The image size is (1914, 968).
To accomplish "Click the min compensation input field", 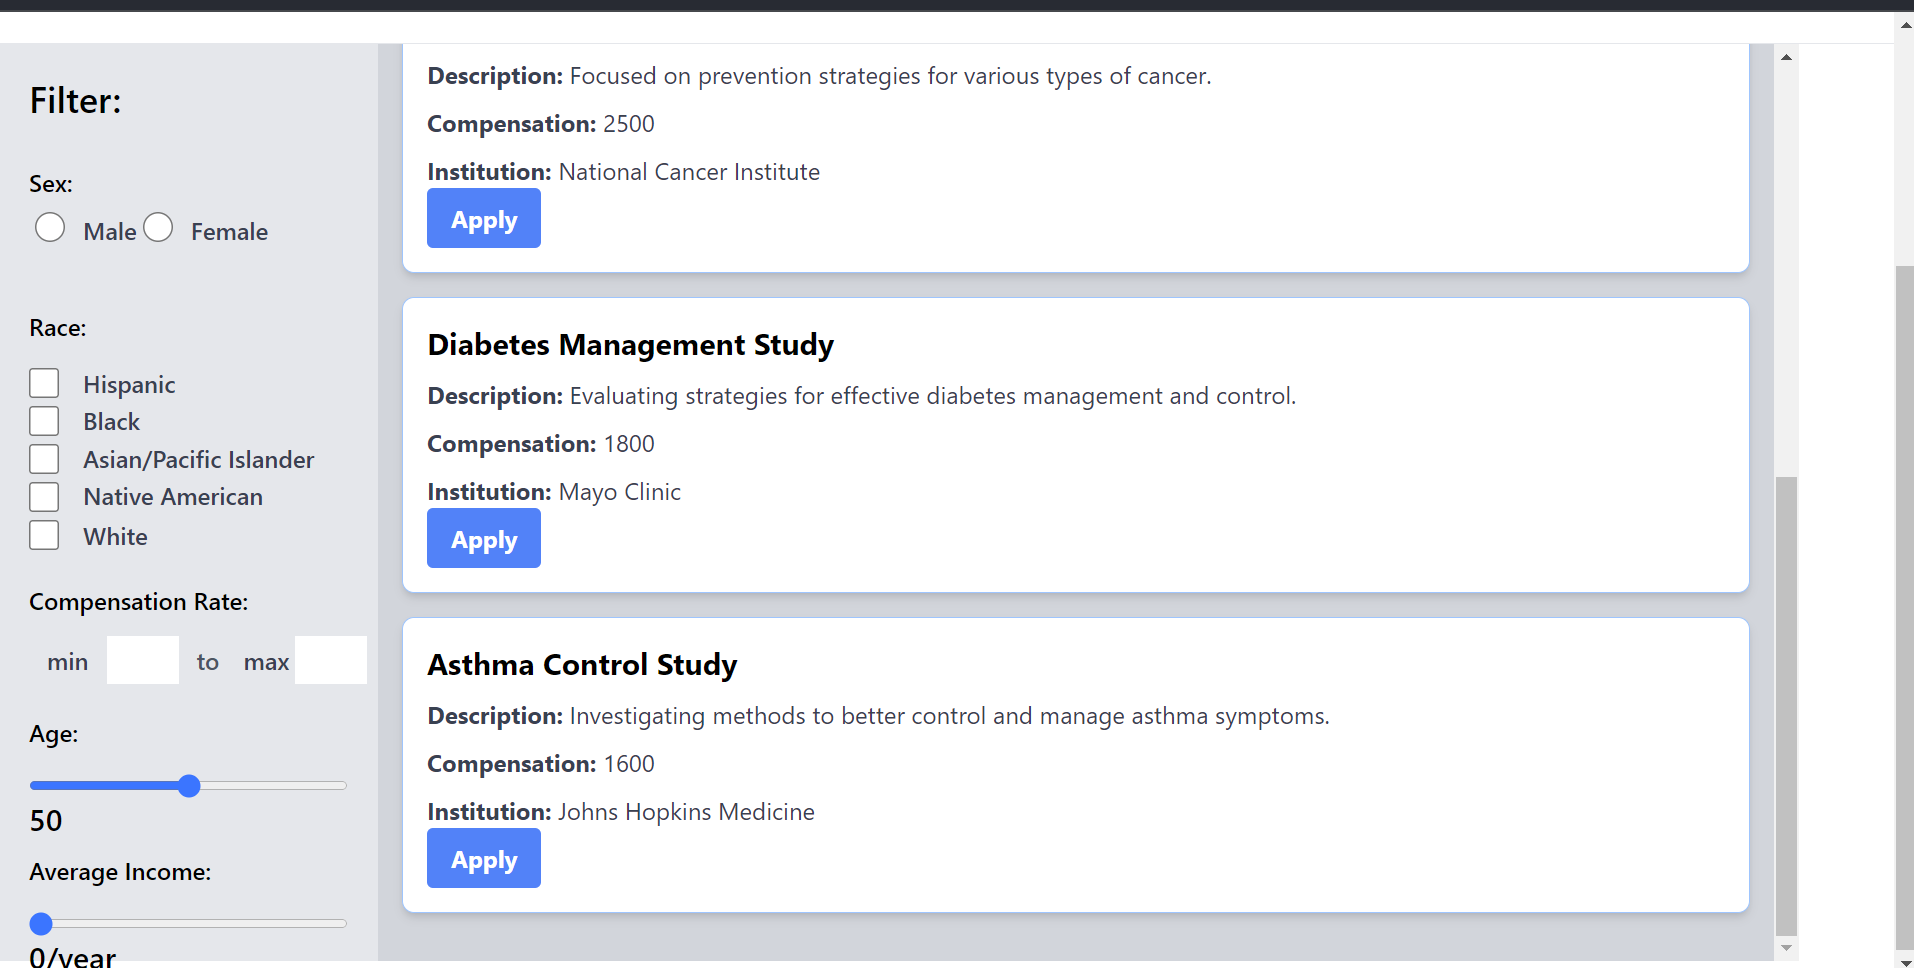I will click(143, 661).
